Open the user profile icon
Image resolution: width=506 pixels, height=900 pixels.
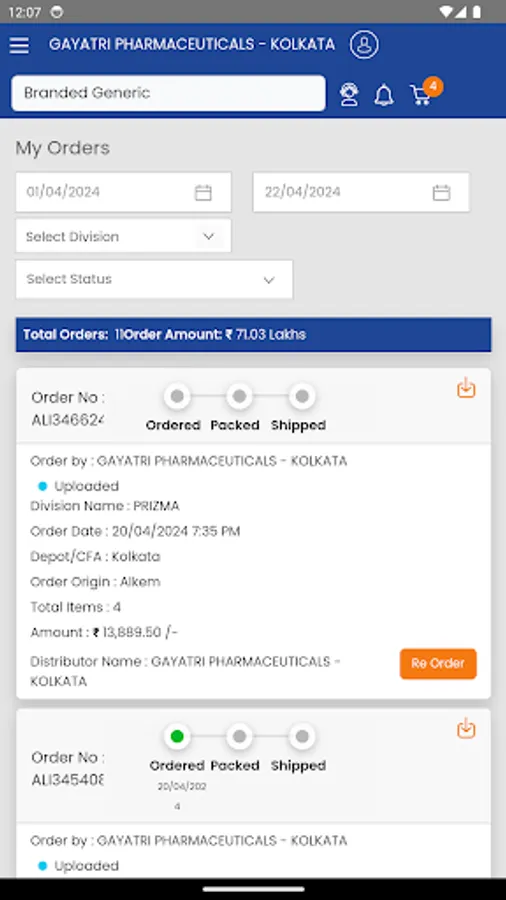click(364, 45)
